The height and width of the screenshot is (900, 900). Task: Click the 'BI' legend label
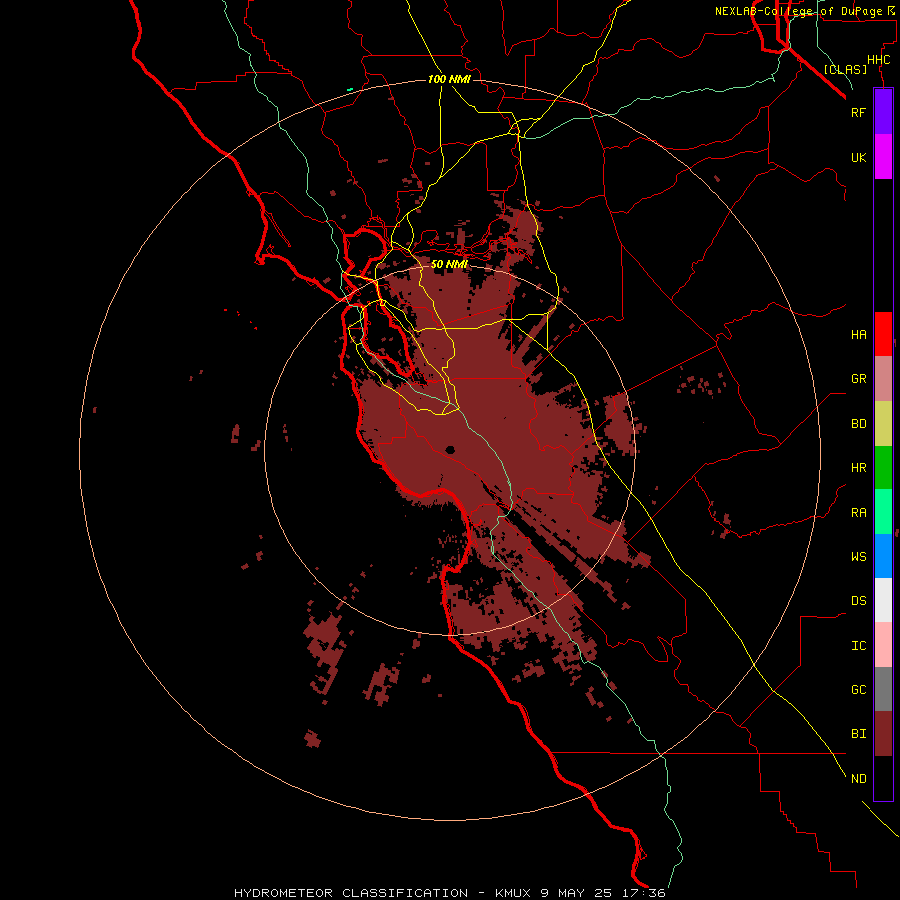[858, 734]
